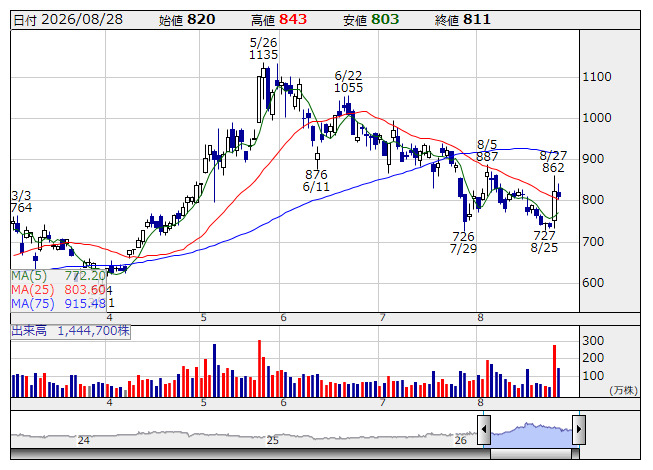The image size is (653, 470).
Task: Click the 727 8/25 low label
Action: tap(544, 242)
